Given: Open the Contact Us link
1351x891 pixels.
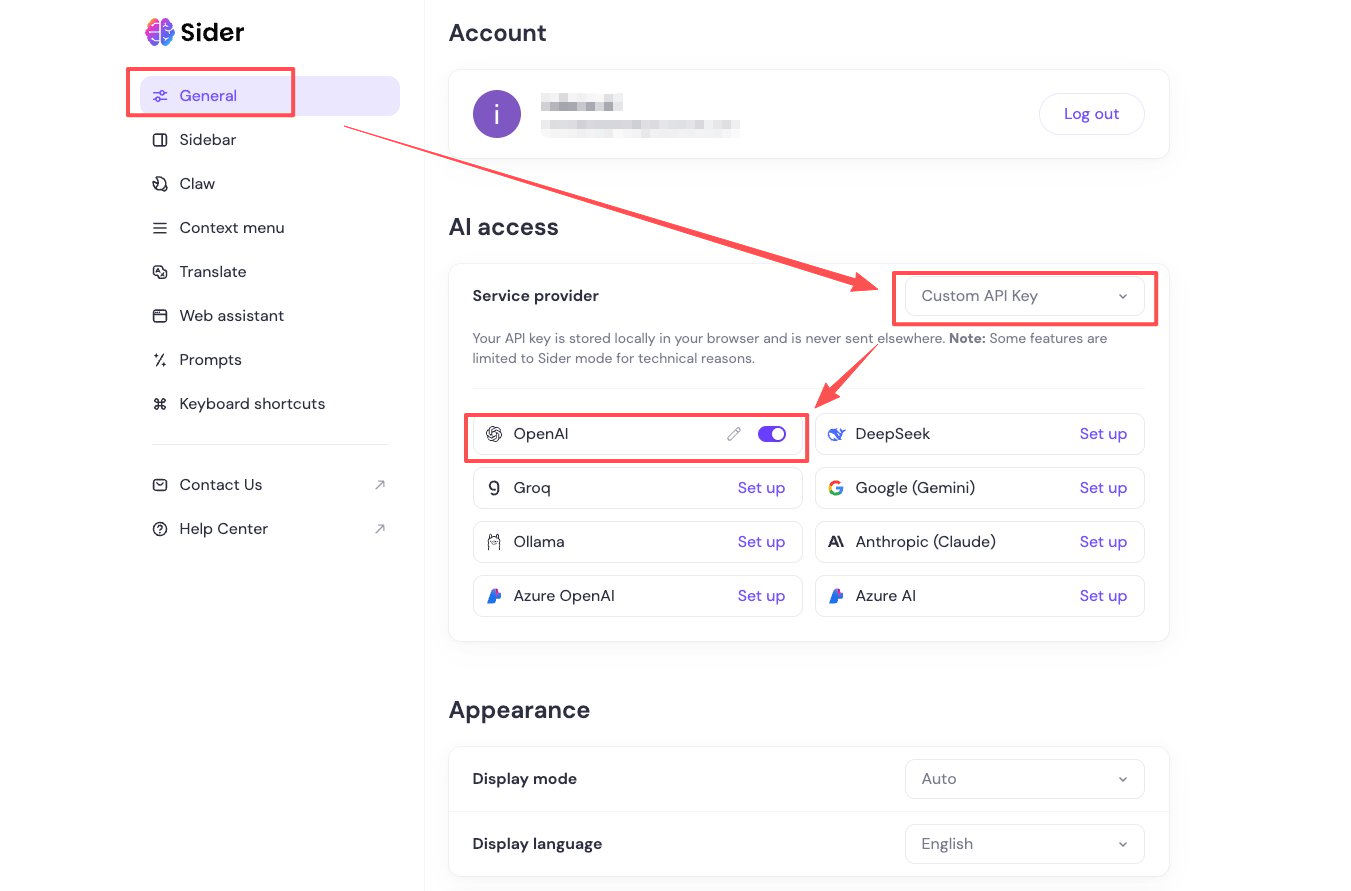Looking at the screenshot, I should click(x=270, y=485).
